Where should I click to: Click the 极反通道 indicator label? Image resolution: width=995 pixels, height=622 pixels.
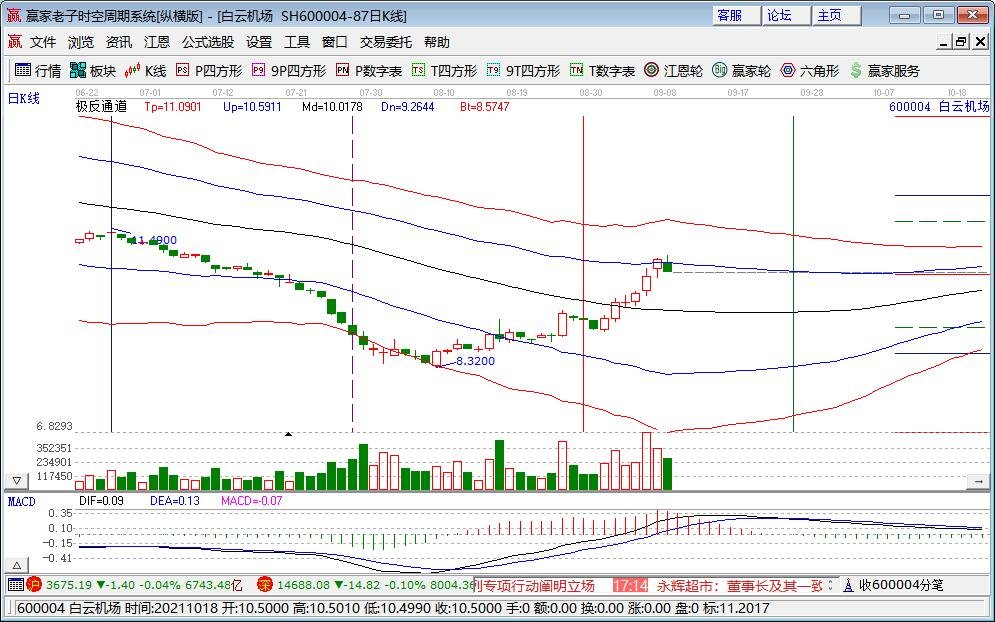[x=101, y=107]
